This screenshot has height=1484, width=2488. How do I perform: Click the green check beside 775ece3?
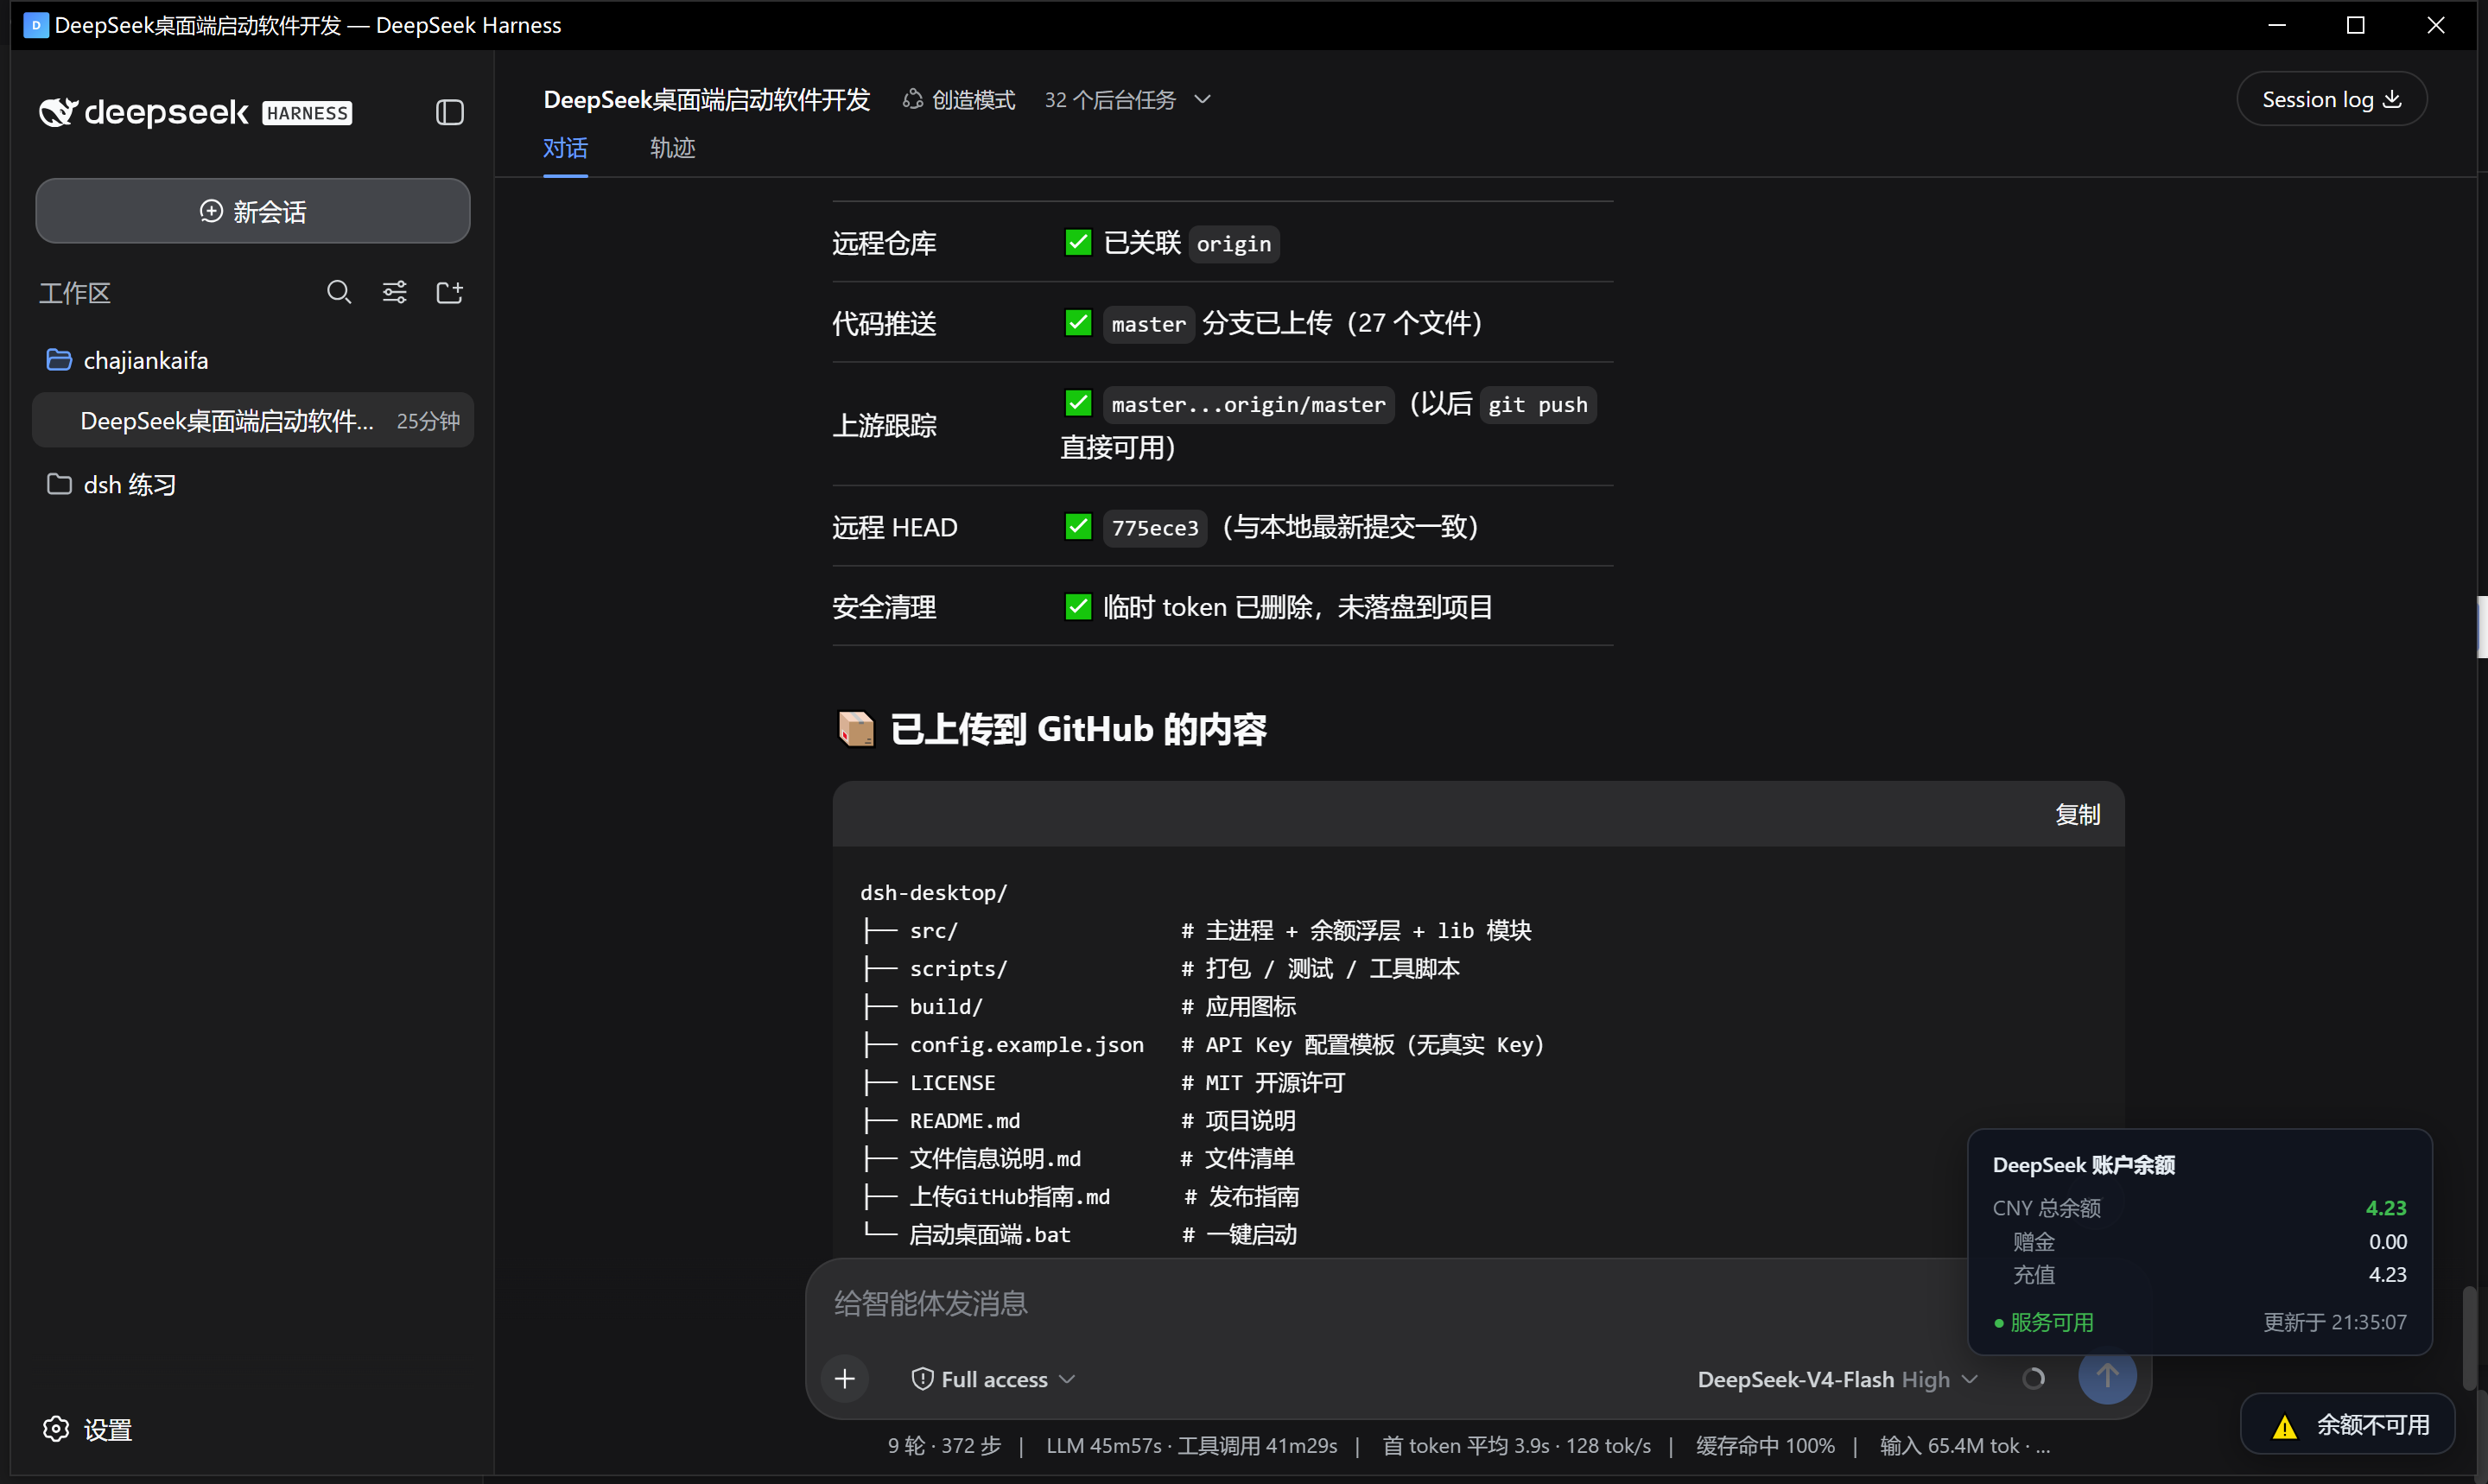coord(1078,526)
